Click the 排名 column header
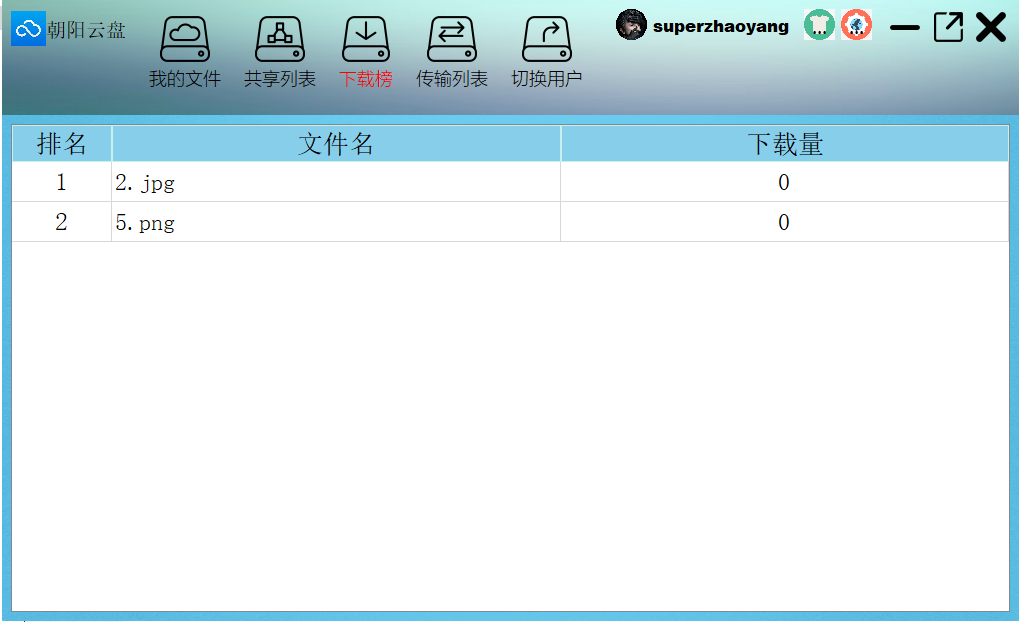 point(62,144)
